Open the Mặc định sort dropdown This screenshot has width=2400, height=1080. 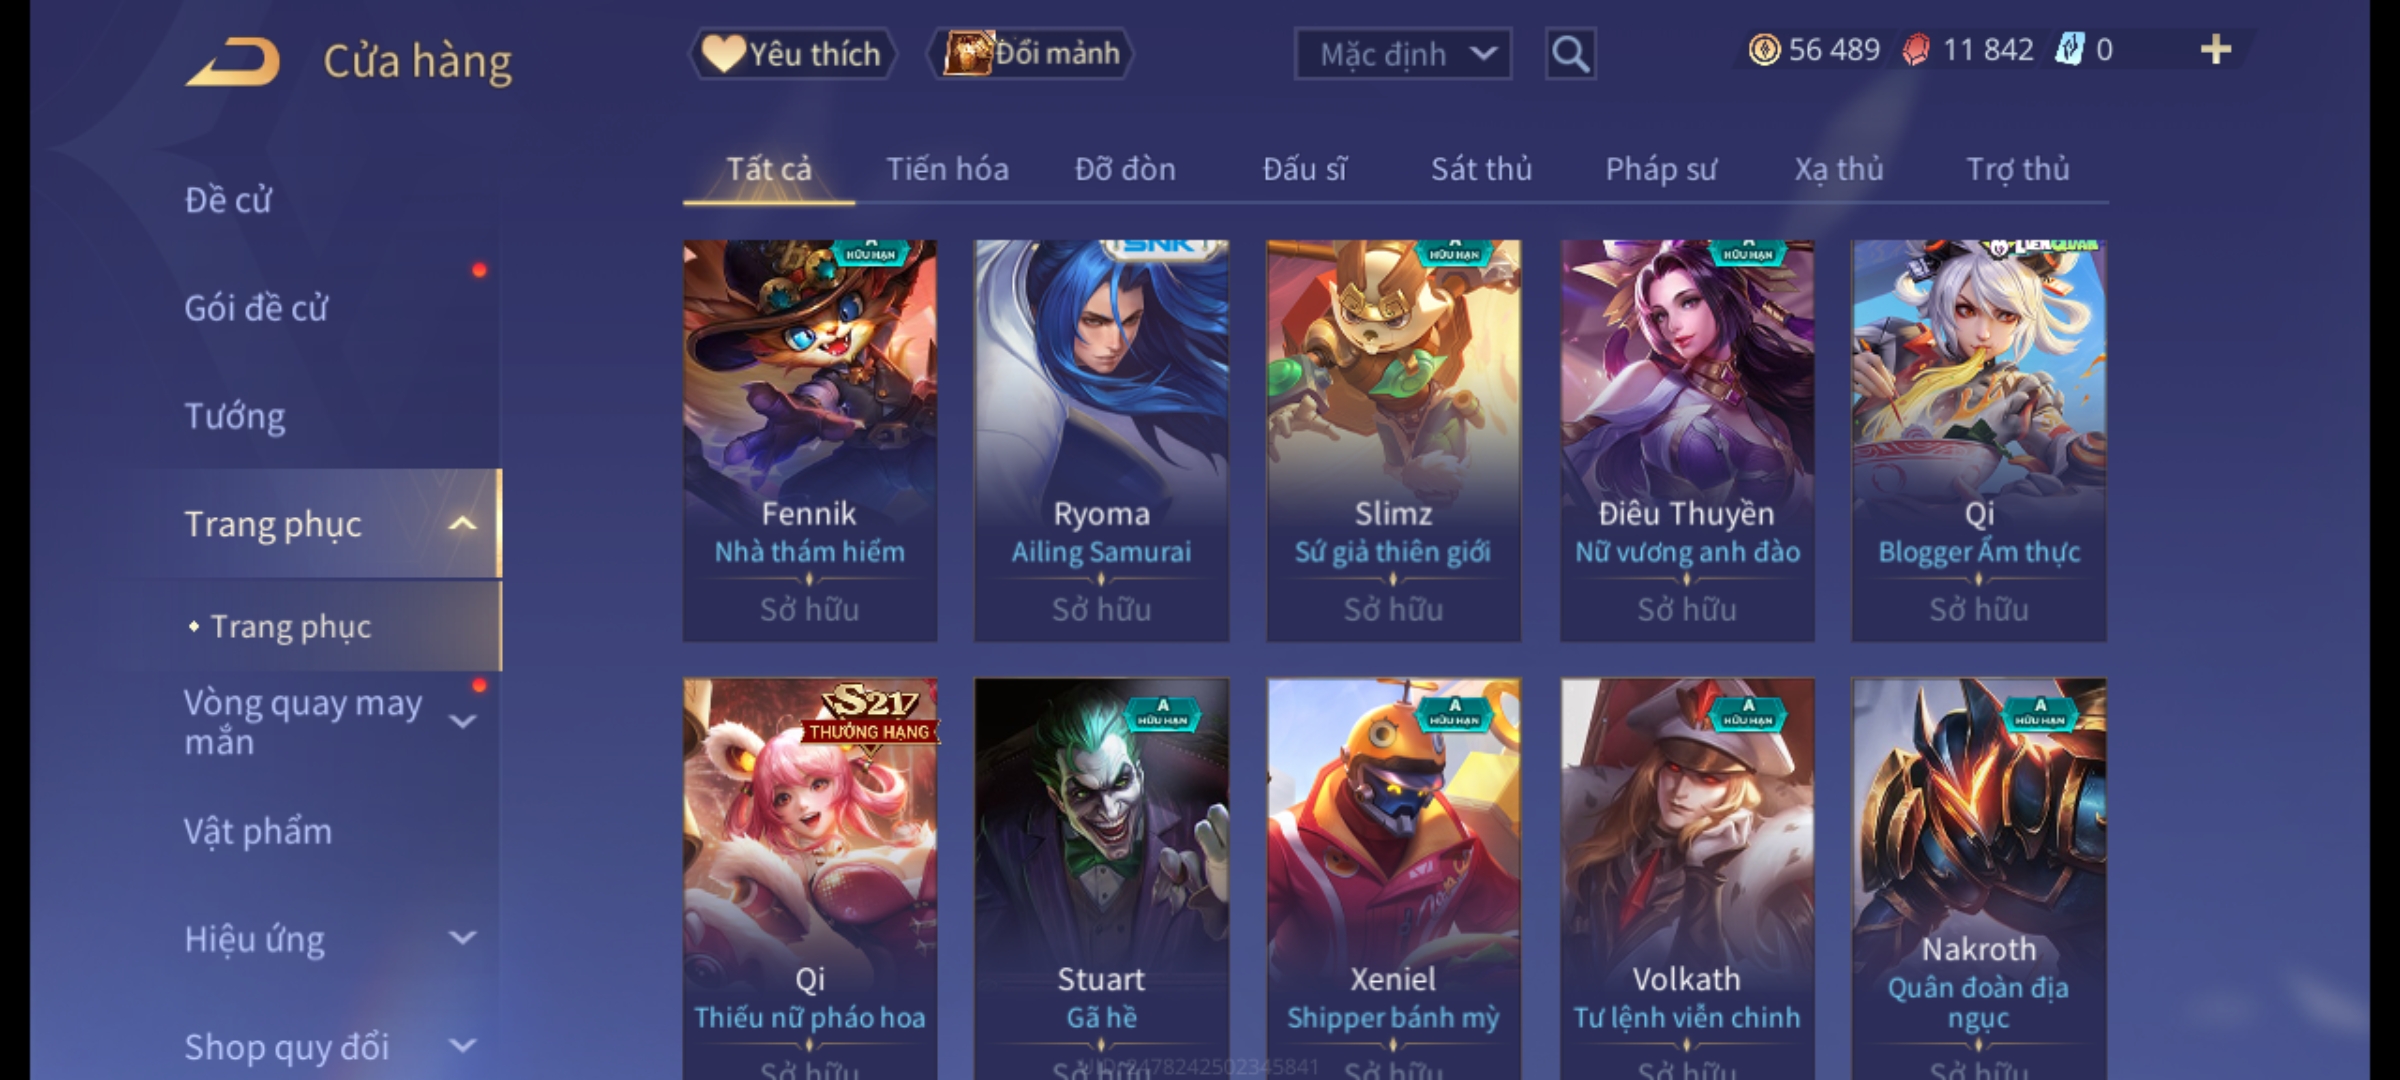(x=1402, y=54)
